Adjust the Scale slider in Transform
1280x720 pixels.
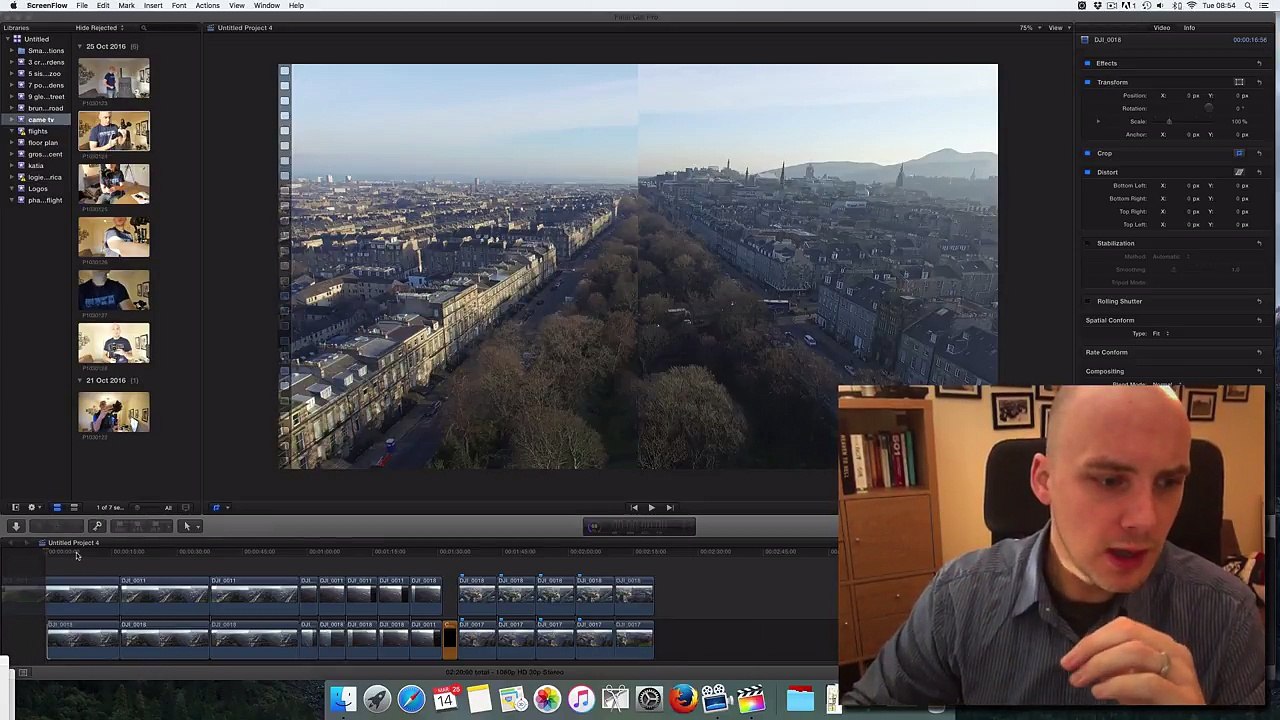(x=1169, y=121)
